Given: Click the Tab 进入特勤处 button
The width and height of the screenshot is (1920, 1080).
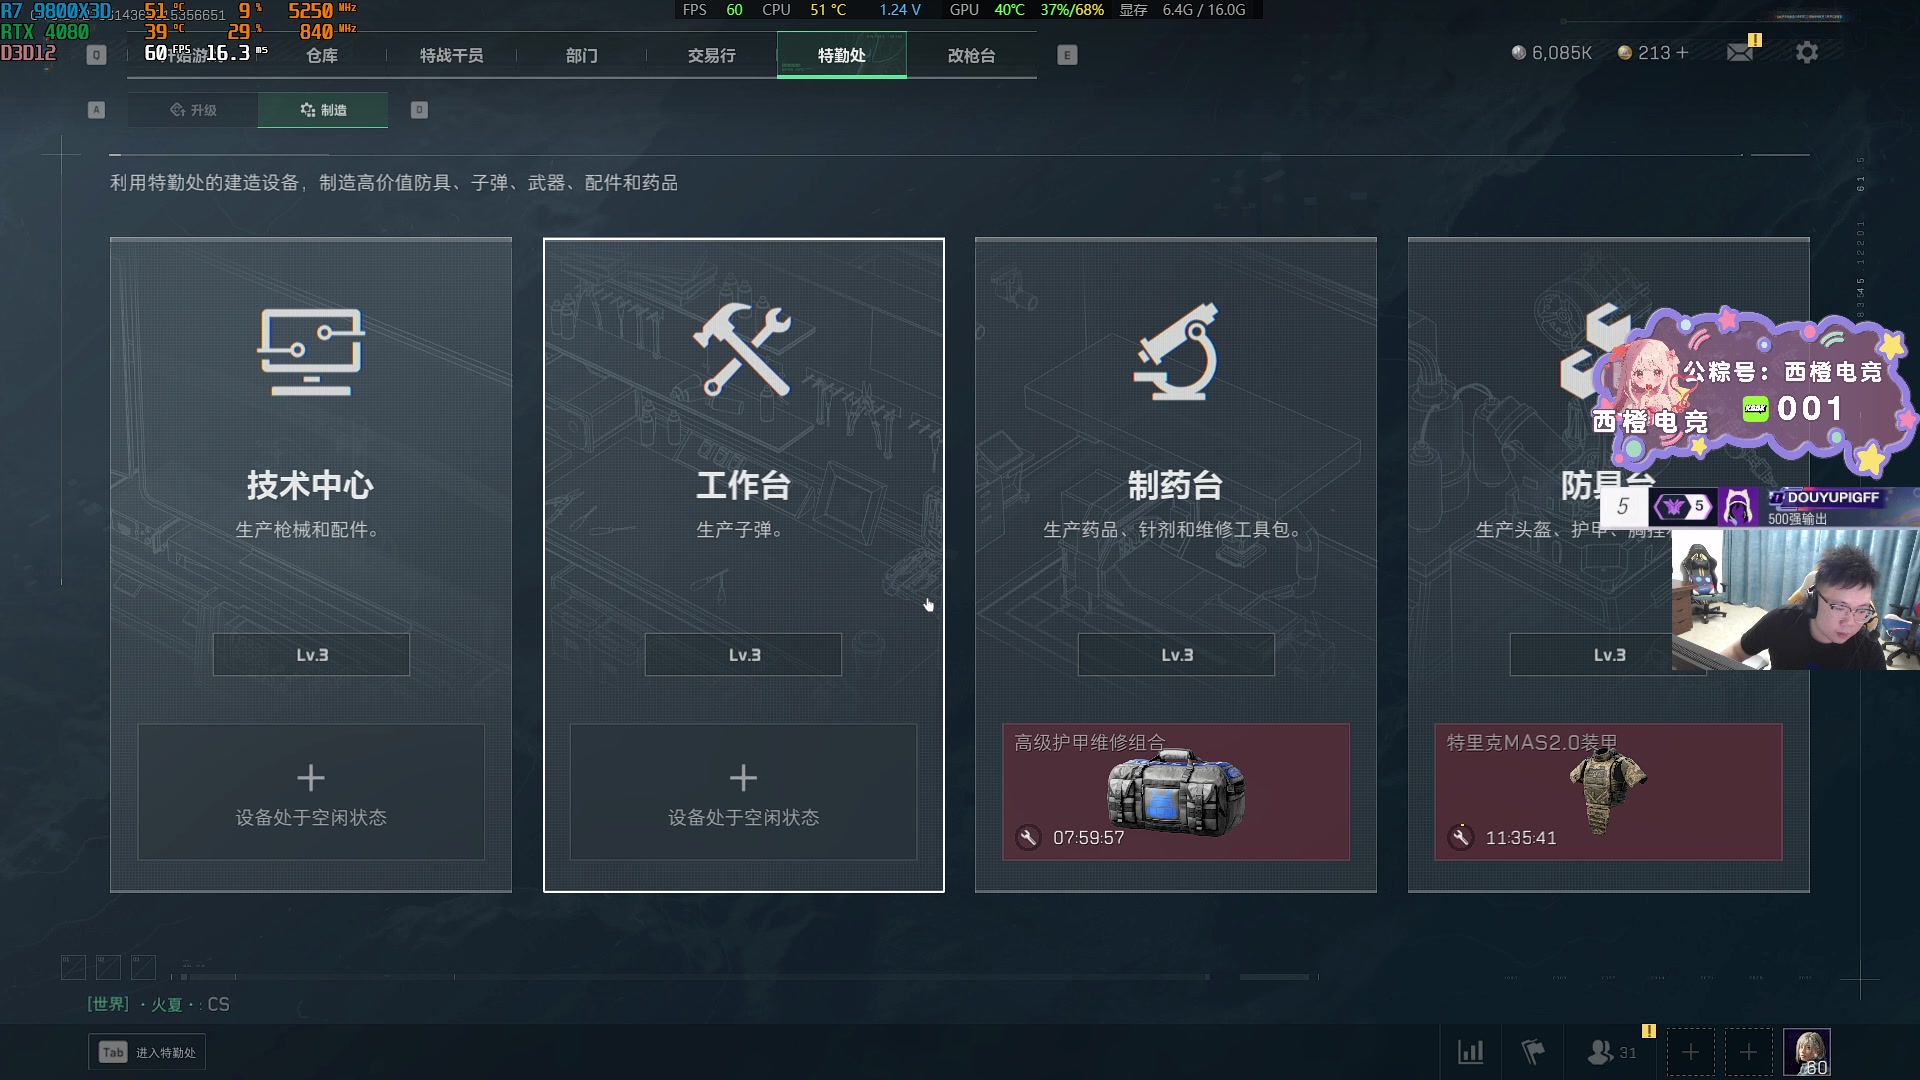Looking at the screenshot, I should 147,1052.
